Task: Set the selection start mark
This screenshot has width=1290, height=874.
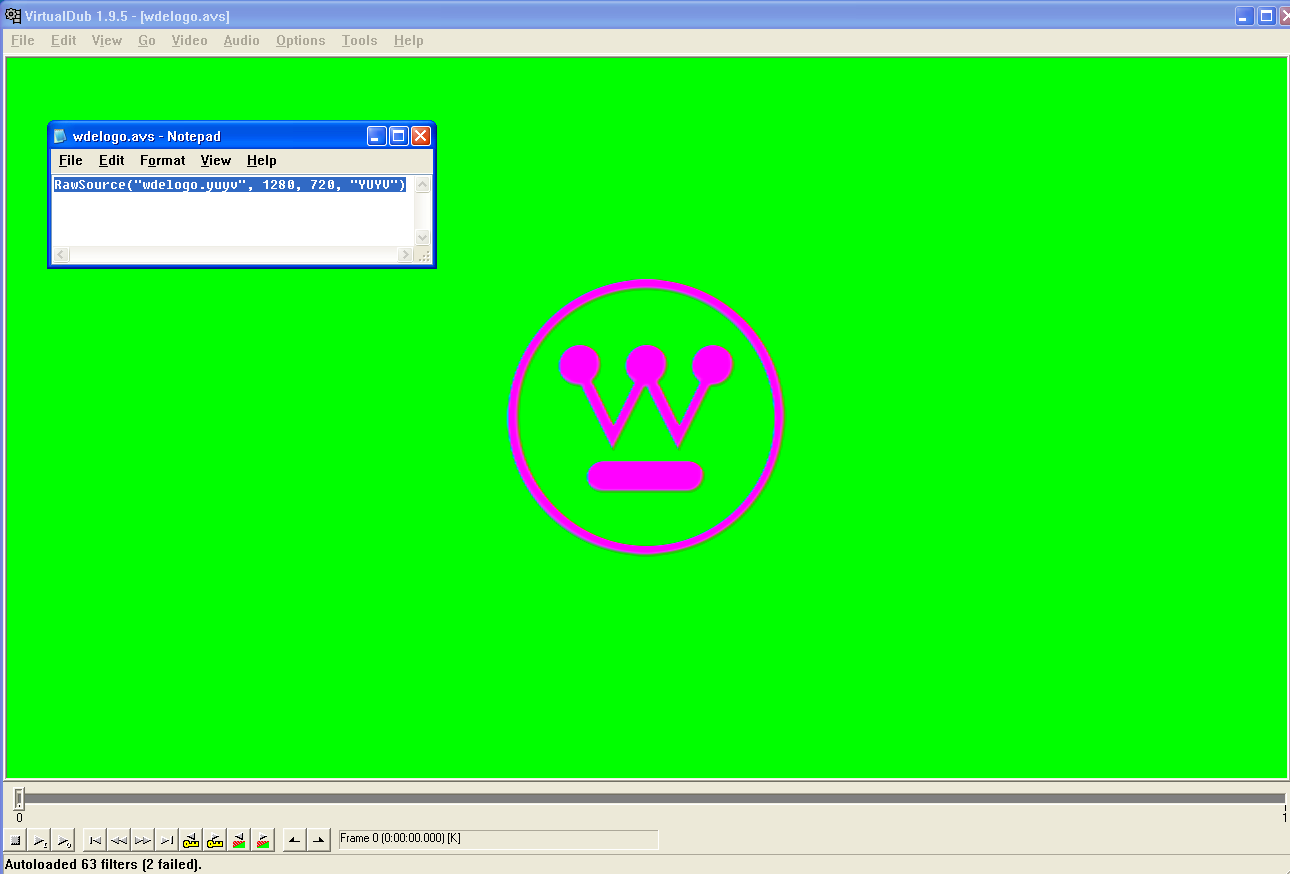Action: (x=295, y=840)
